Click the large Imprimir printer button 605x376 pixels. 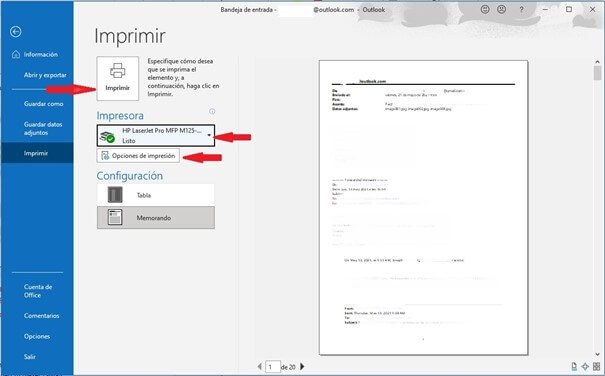point(118,78)
